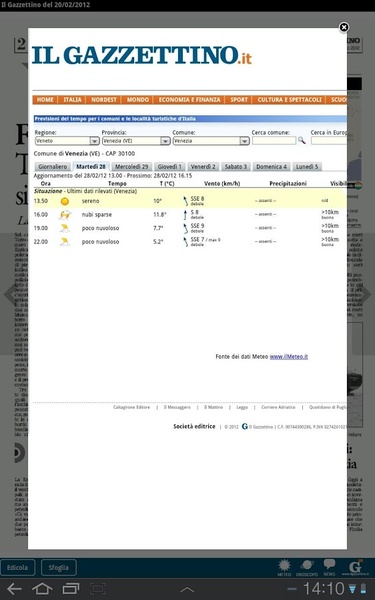Click the magnifier search icon next to Cerca comune
The width and height of the screenshot is (375, 600).
[302, 140]
